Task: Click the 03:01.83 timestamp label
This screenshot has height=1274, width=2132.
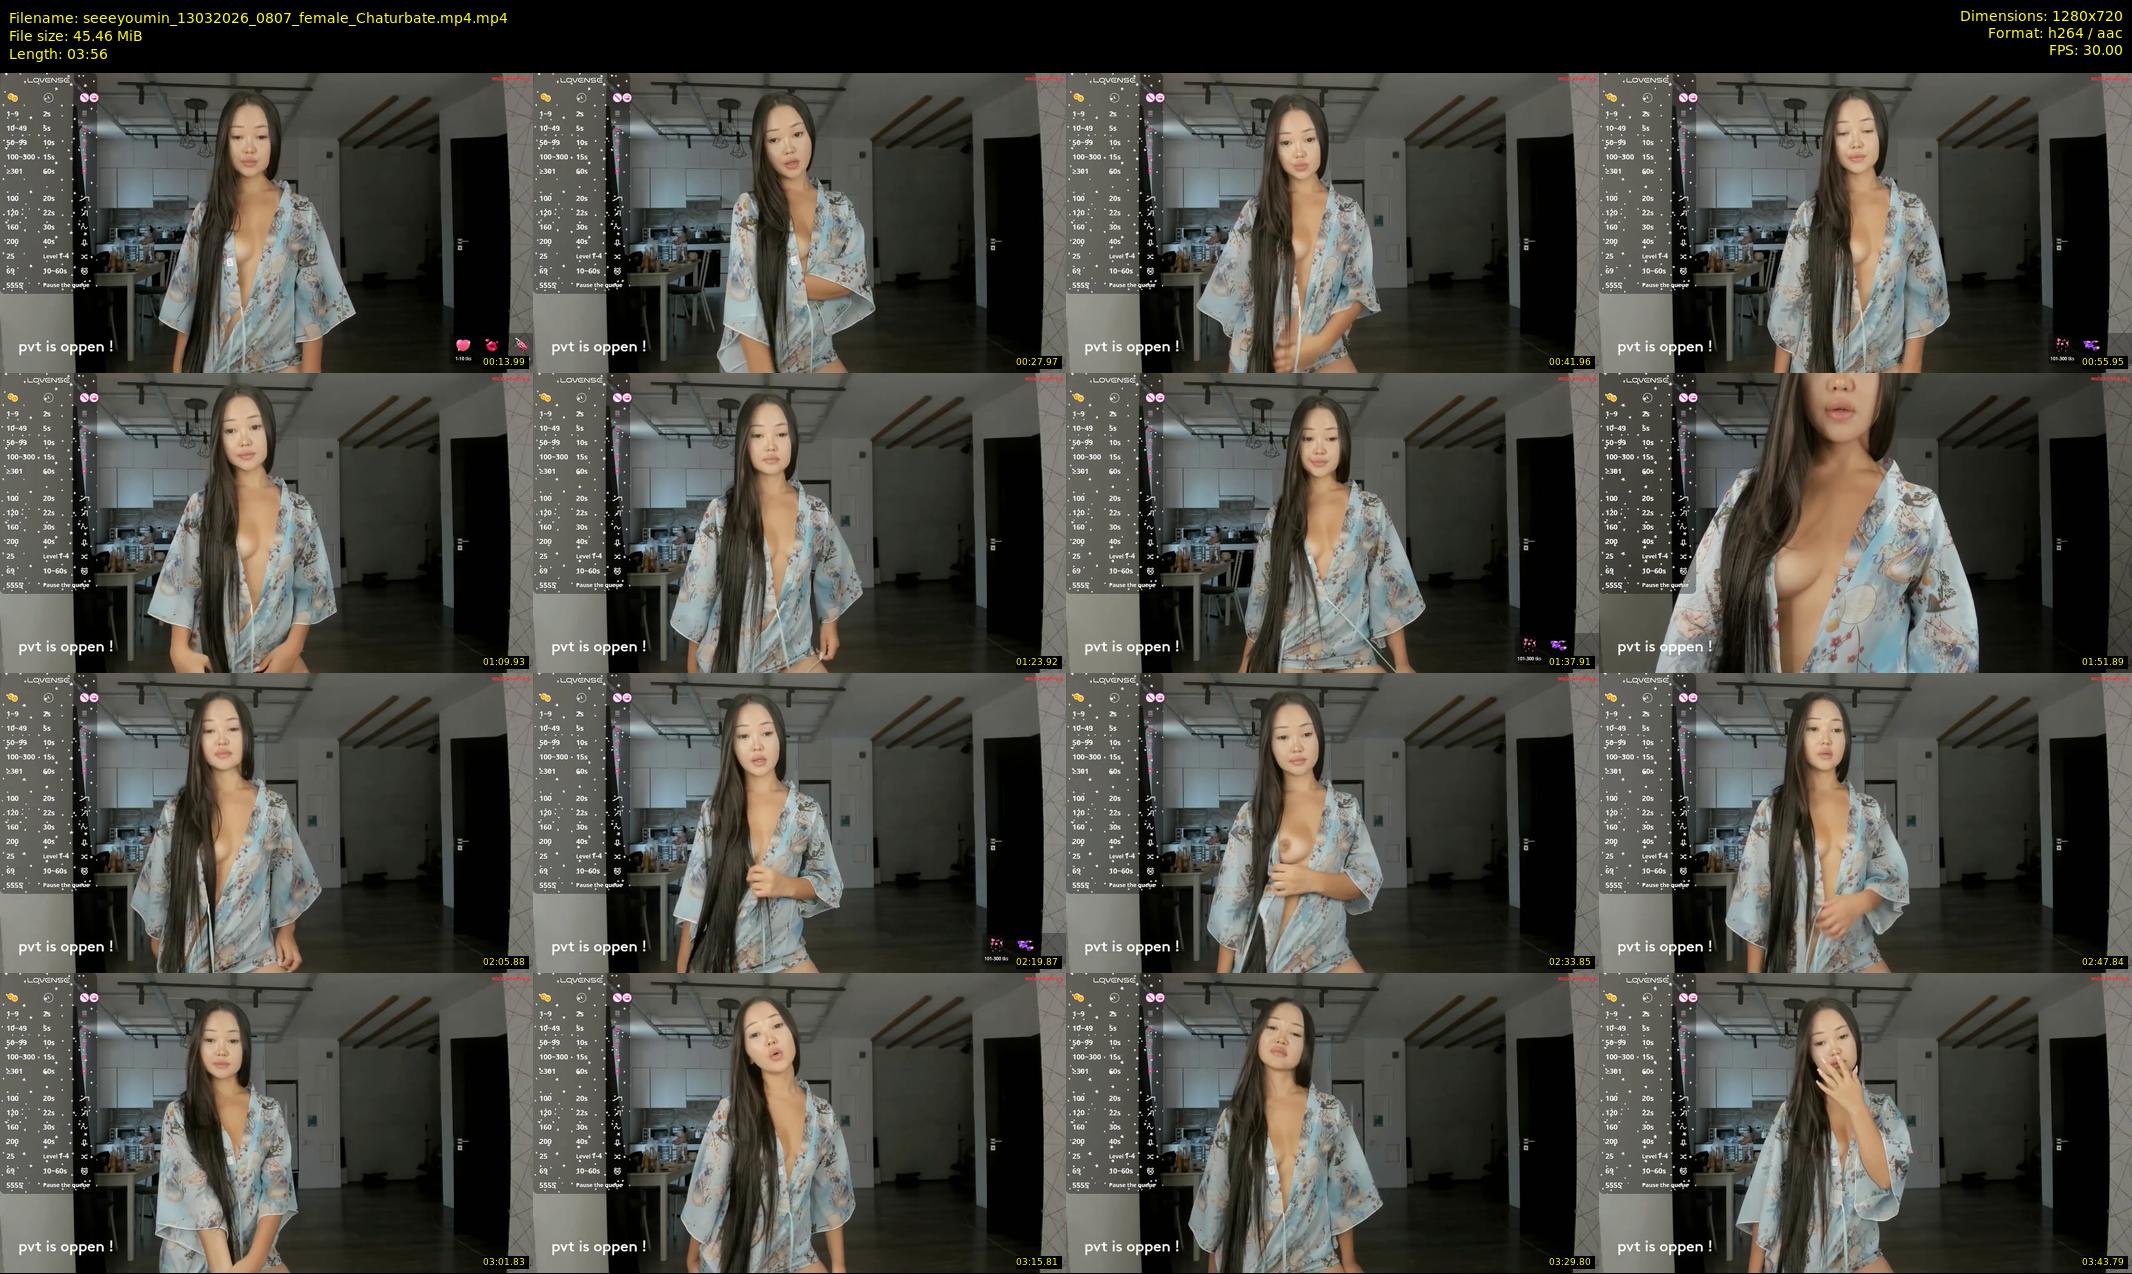Action: pyautogui.click(x=504, y=1262)
